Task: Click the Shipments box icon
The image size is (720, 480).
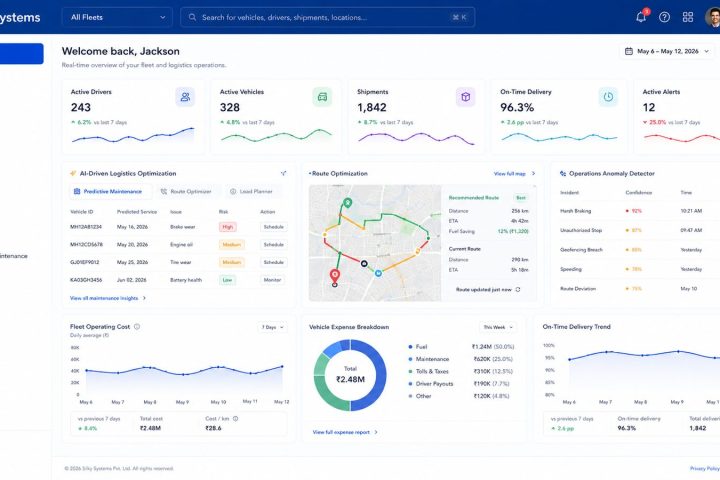Action: click(x=465, y=97)
